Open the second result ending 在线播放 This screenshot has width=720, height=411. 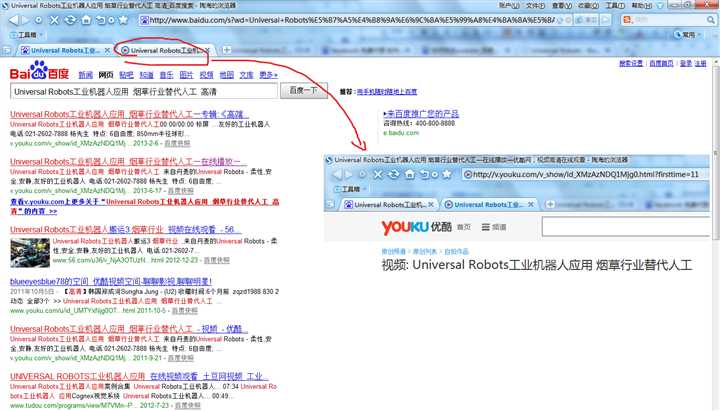pos(129,162)
